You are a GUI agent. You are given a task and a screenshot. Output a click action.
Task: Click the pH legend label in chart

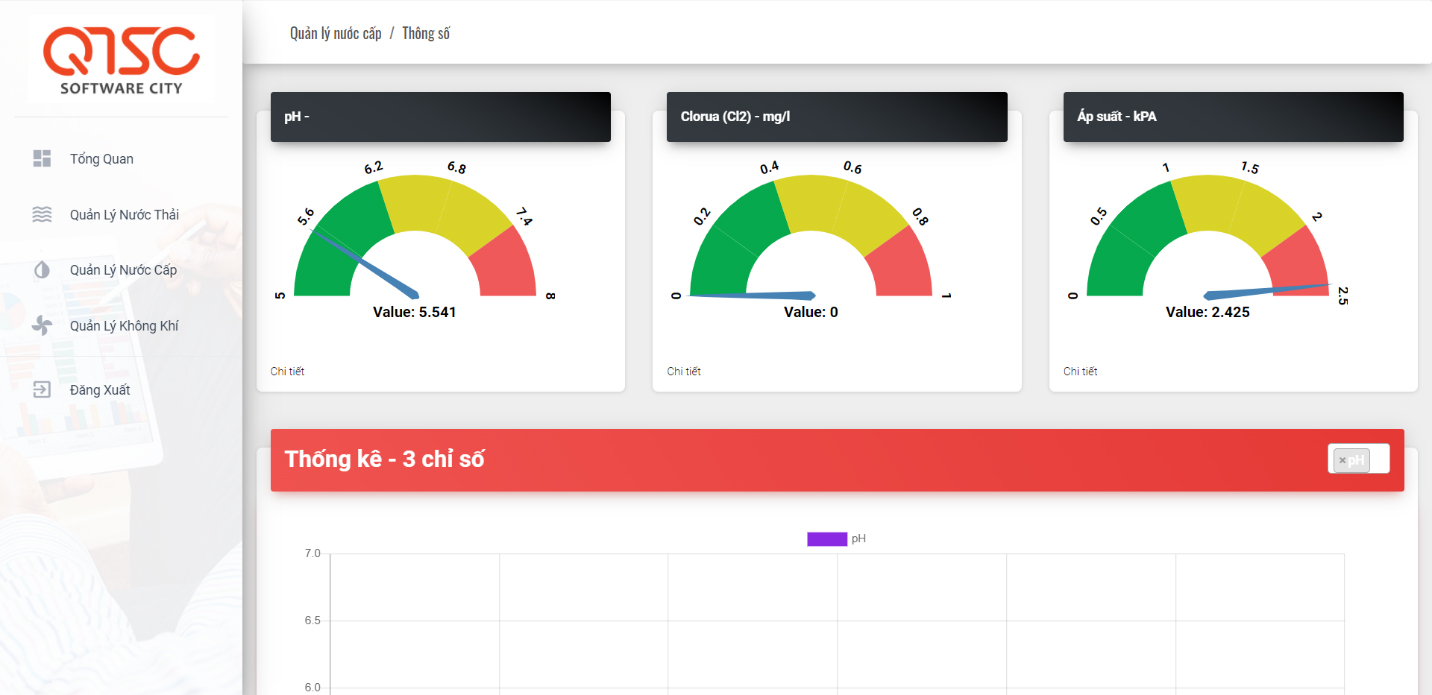pos(859,539)
